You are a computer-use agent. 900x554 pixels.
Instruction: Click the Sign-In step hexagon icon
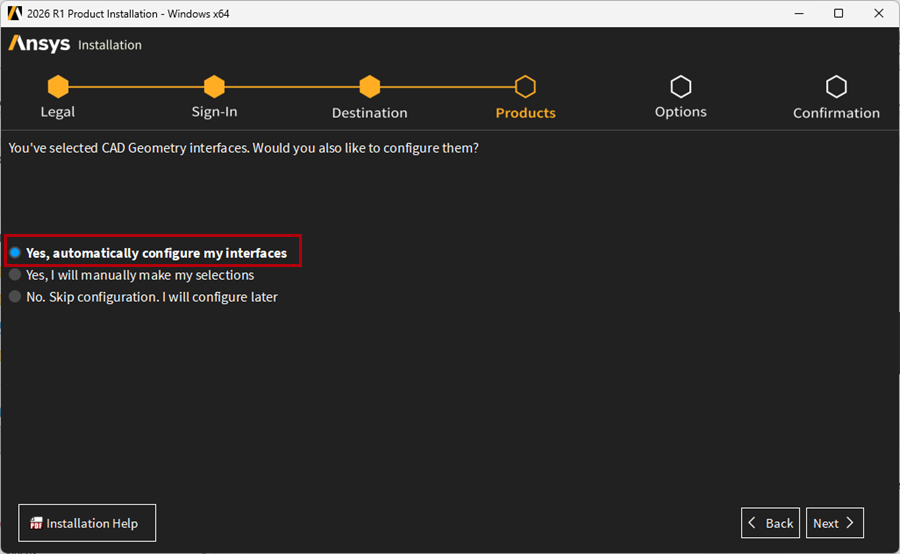[x=214, y=87]
